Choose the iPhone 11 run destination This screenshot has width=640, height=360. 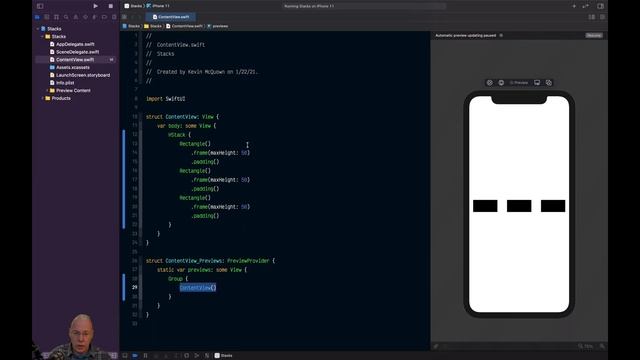click(x=158, y=6)
